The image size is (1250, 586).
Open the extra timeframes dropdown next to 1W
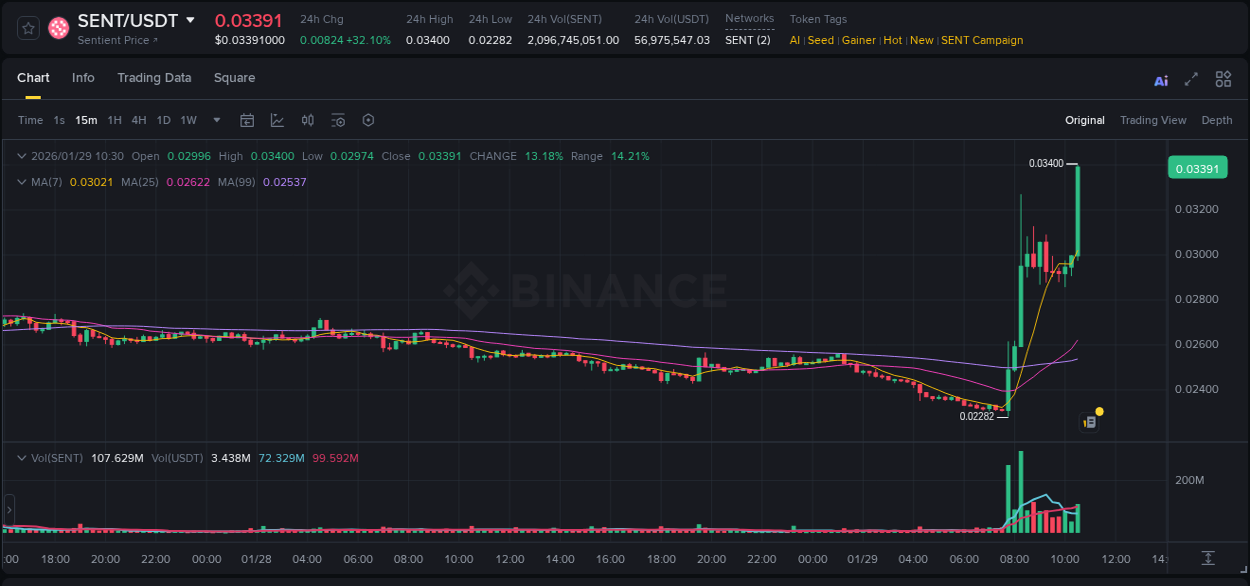pyautogui.click(x=215, y=120)
